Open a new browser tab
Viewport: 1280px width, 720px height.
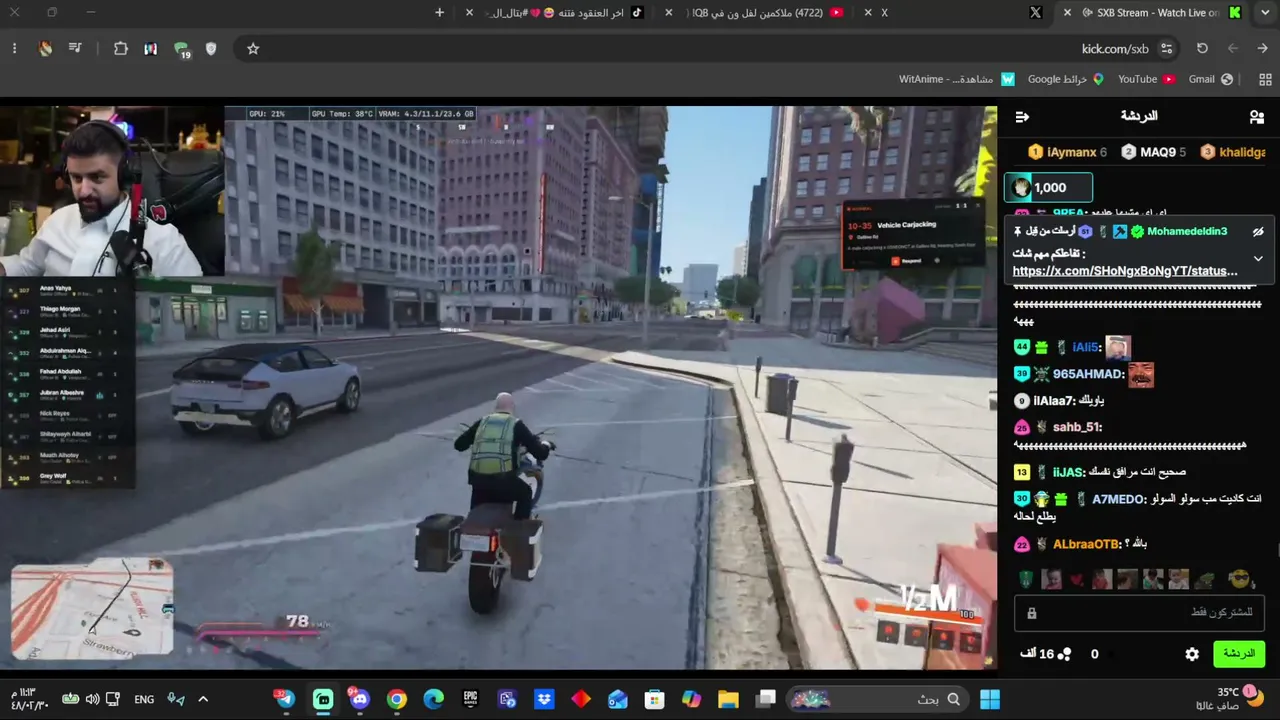439,13
